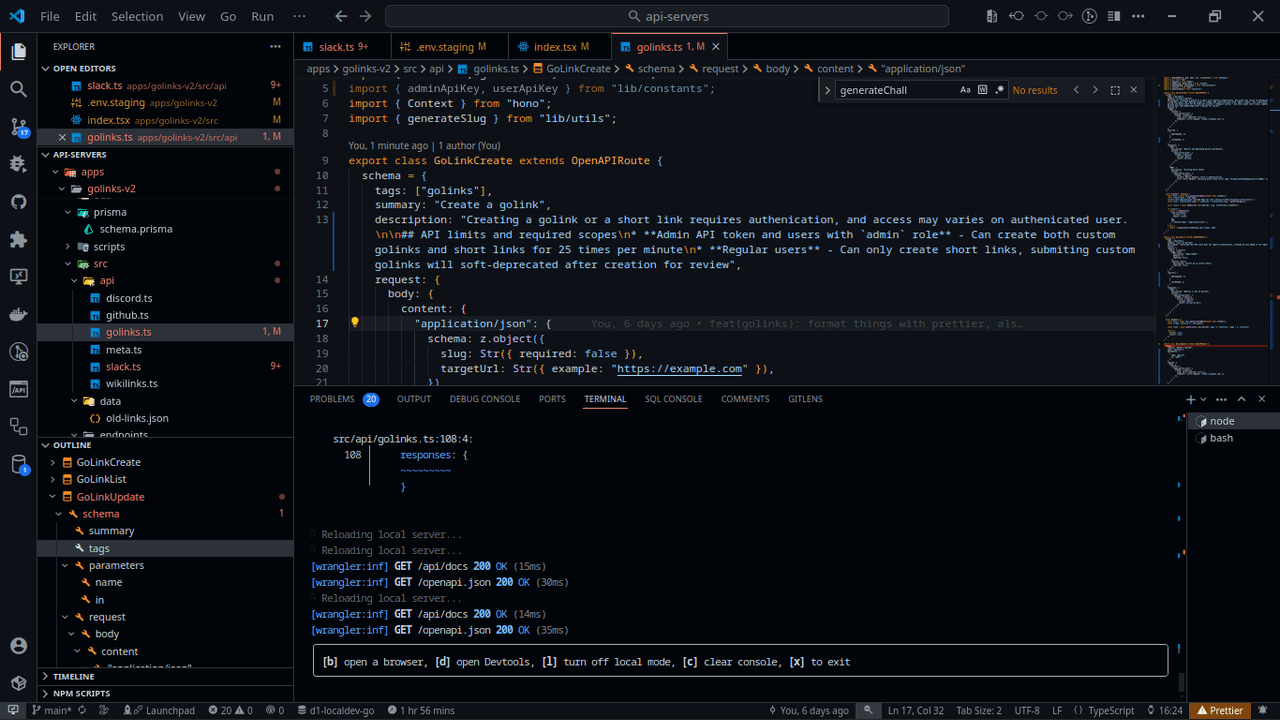Click the Prettier status bar button
The height and width of the screenshot is (720, 1280).
coord(1220,710)
